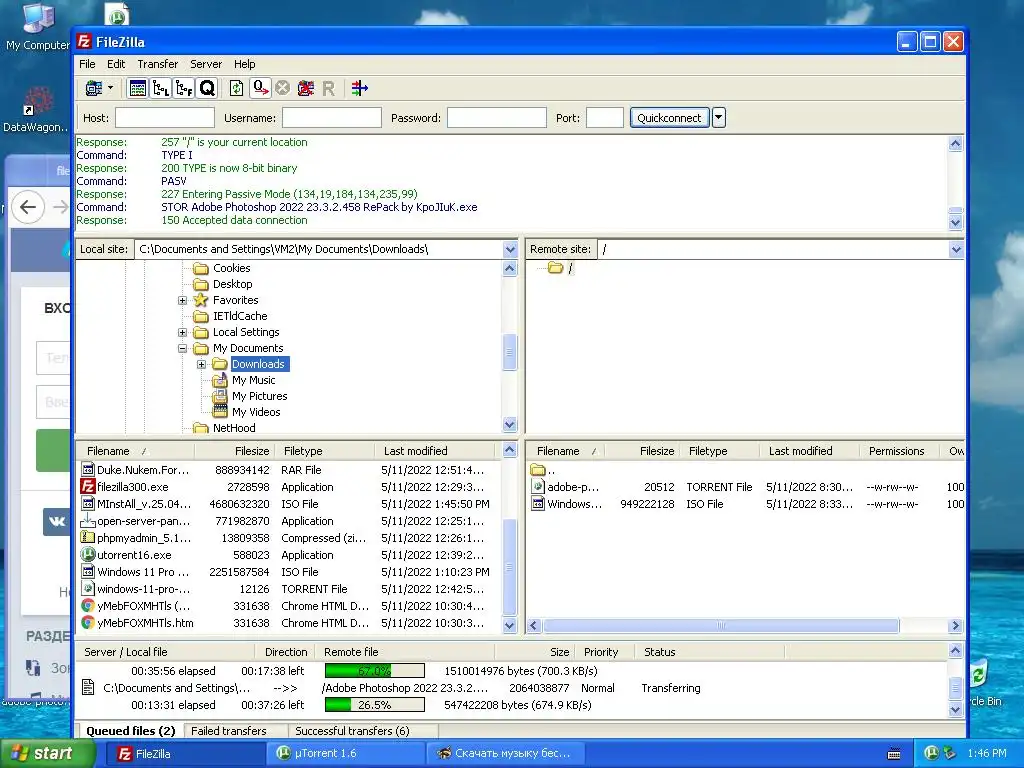This screenshot has width=1024, height=768.
Task: Click inside the Host input field
Action: click(165, 118)
